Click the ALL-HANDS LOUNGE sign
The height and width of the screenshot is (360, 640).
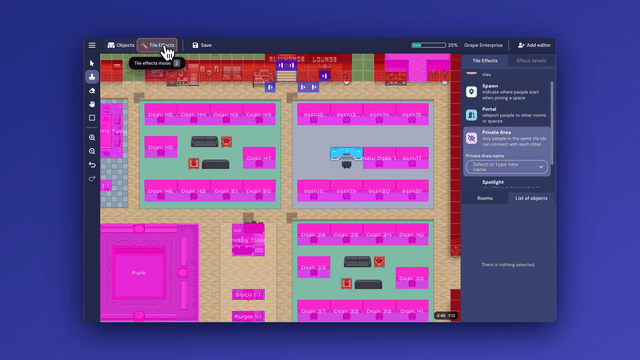[x=303, y=59]
